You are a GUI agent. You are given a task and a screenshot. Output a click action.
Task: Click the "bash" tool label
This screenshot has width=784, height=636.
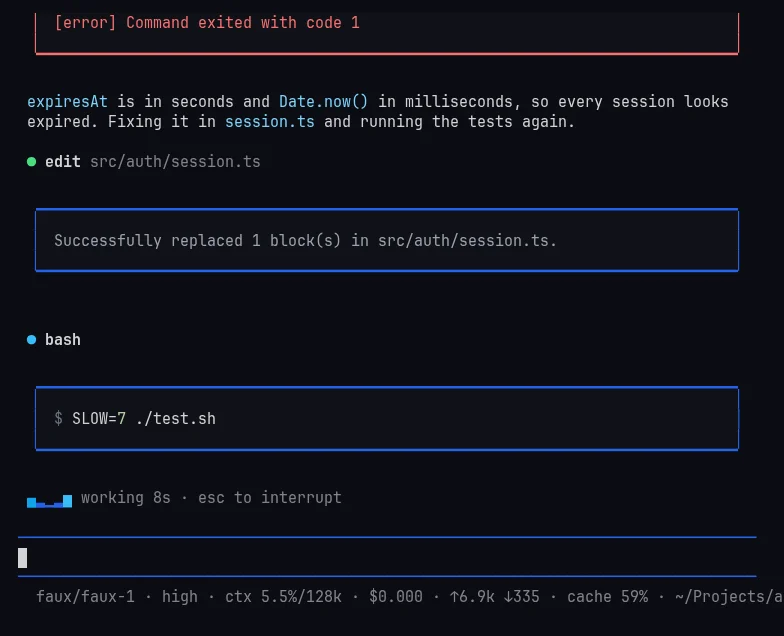pos(63,340)
